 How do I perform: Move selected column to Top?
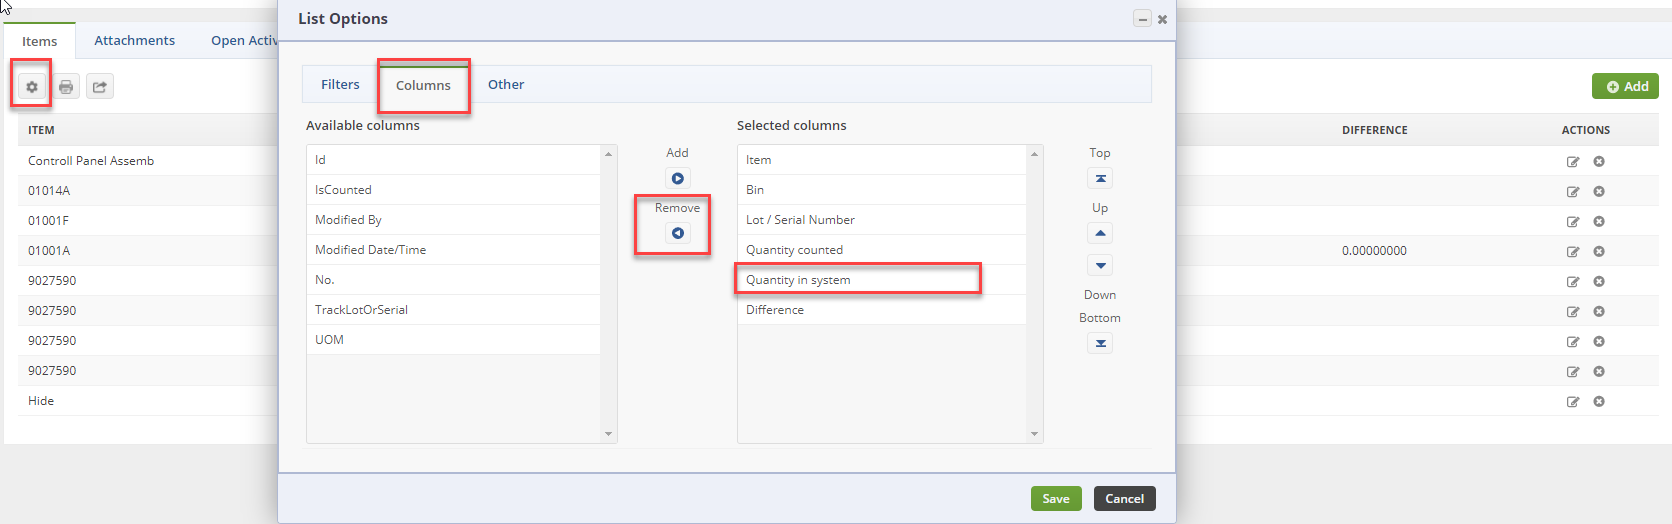[1100, 178]
